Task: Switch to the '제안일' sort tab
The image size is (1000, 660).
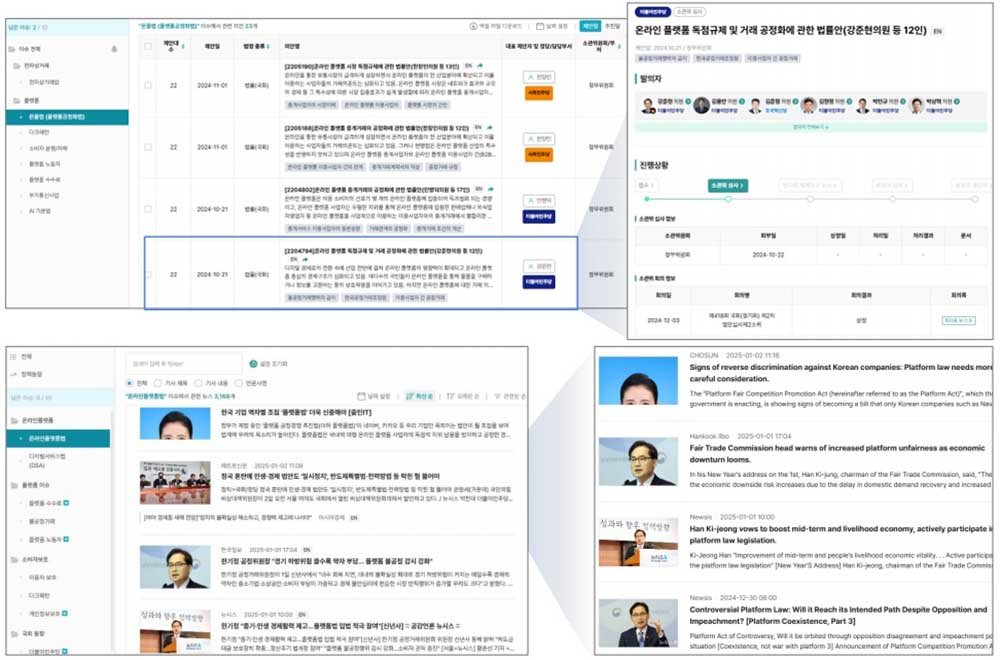Action: click(590, 26)
